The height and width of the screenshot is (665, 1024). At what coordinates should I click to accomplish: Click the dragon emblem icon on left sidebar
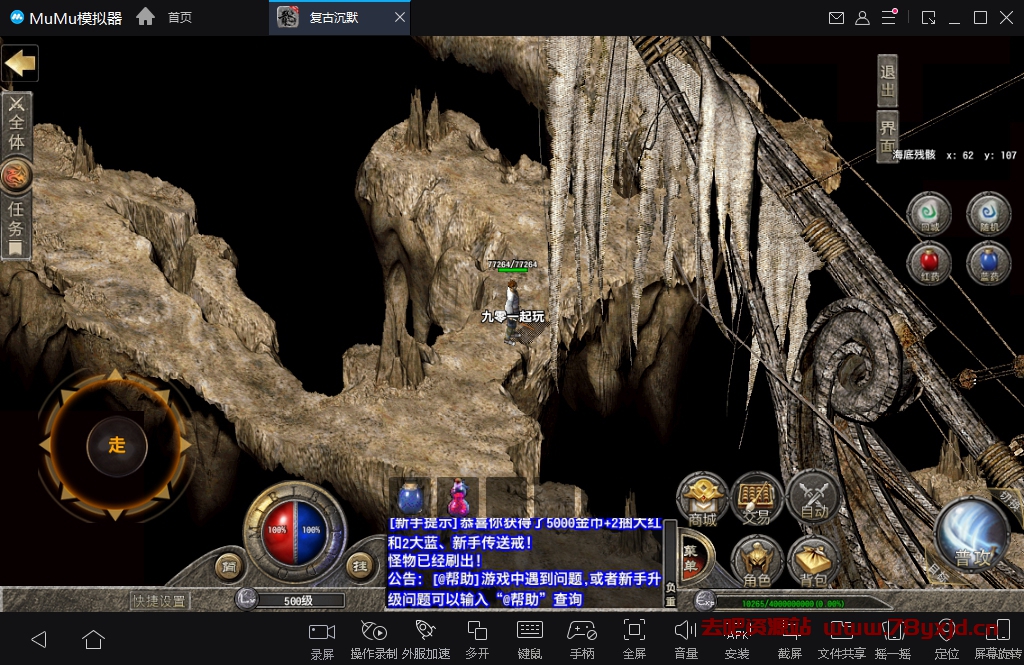click(x=16, y=176)
